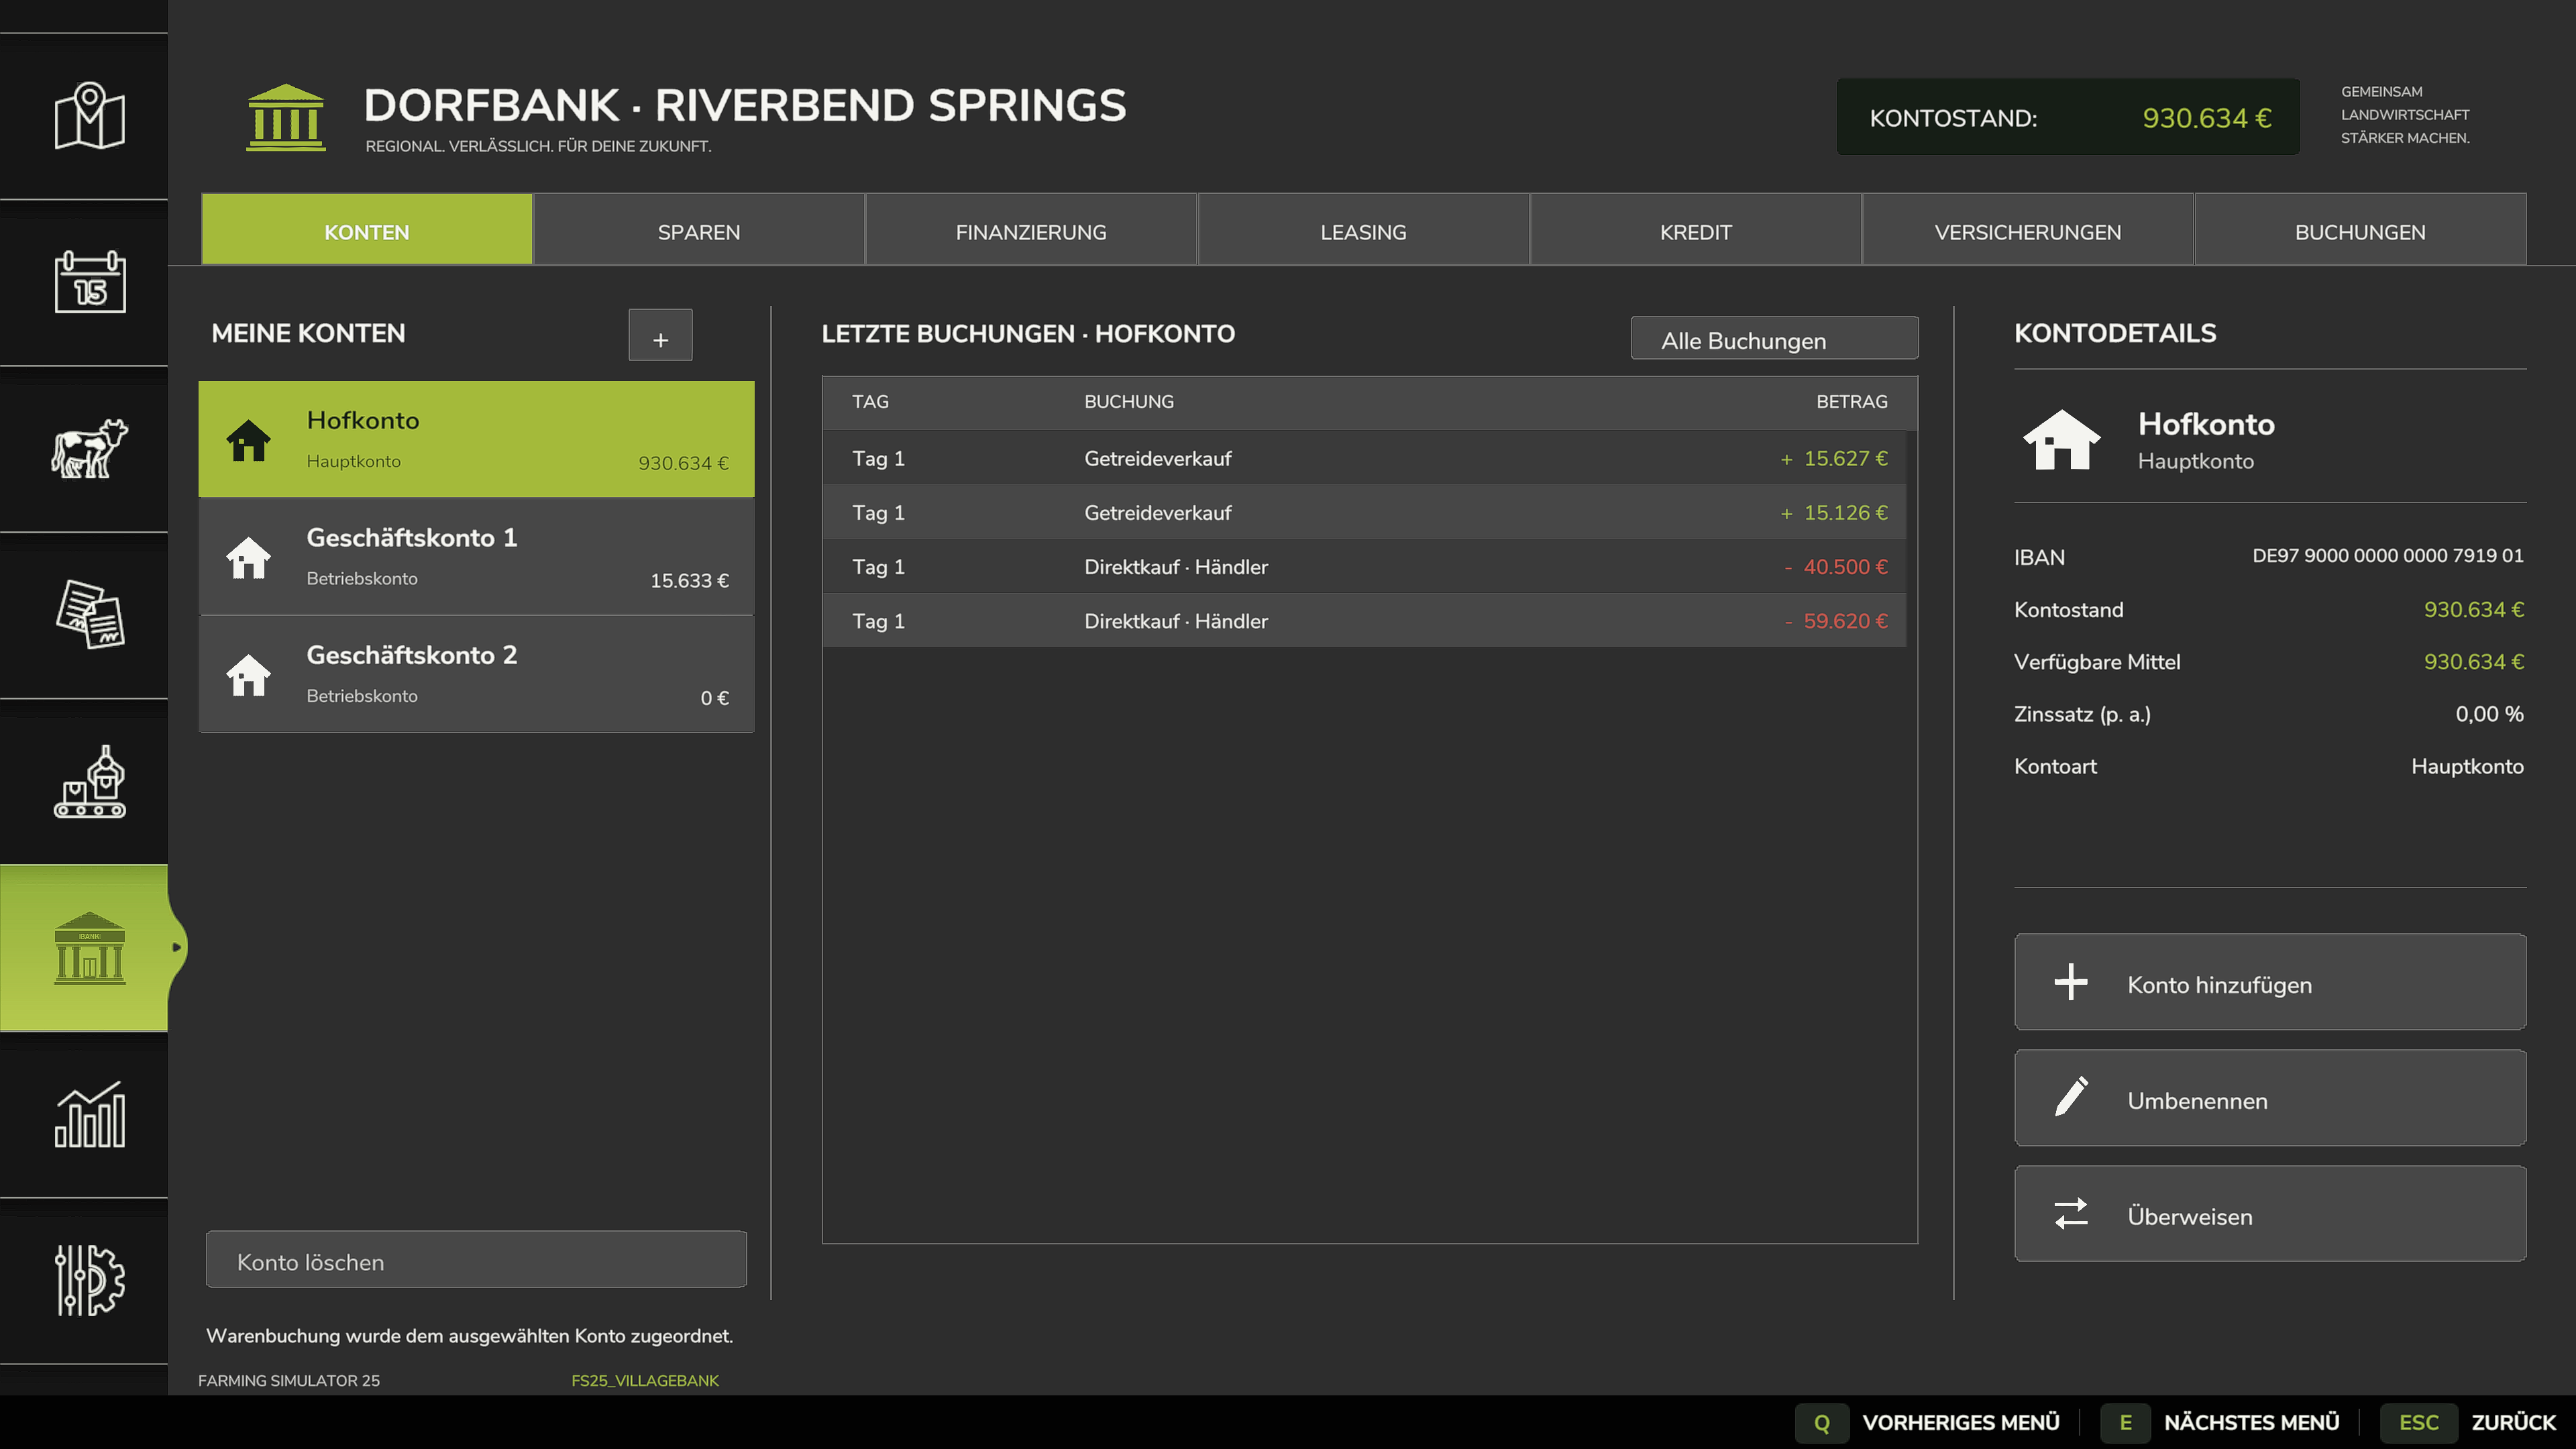Click the house icon of Geschäftskonto 2
The image size is (2576, 1449).
248,675
